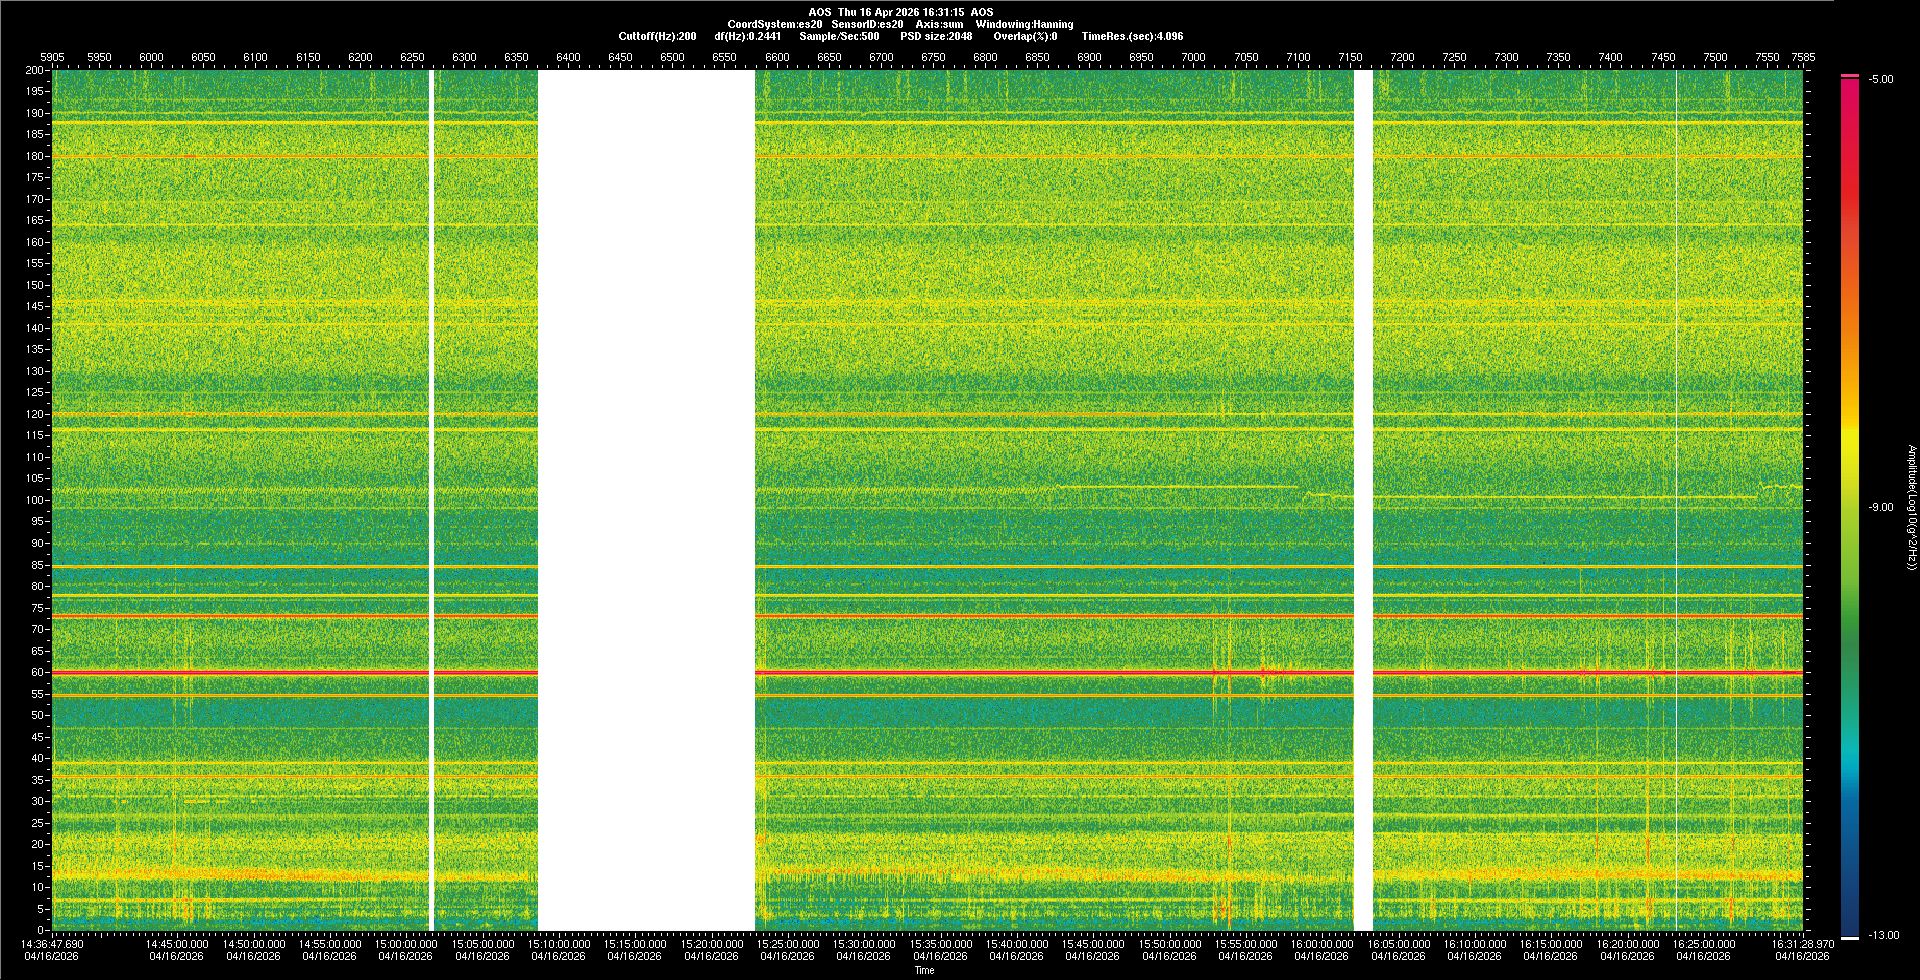The image size is (1920, 980).
Task: Click the large white data gap in the spectrogram
Action: coord(646,500)
